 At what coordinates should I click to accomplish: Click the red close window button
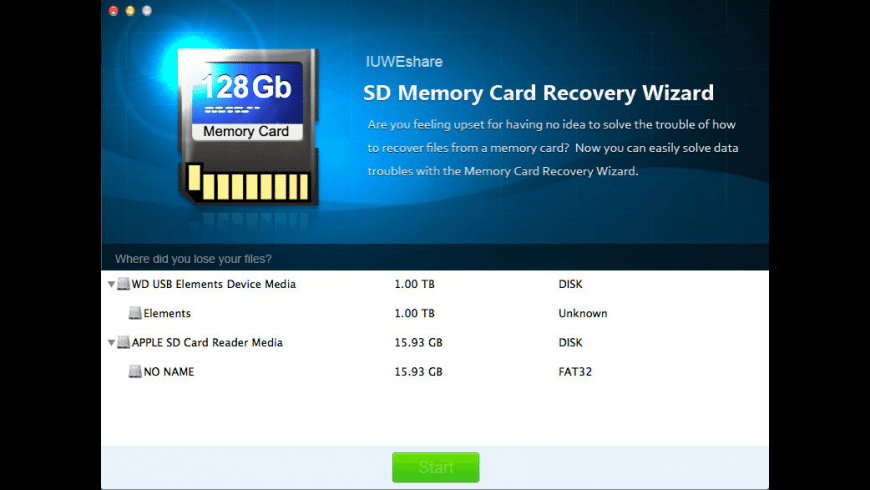click(x=114, y=11)
